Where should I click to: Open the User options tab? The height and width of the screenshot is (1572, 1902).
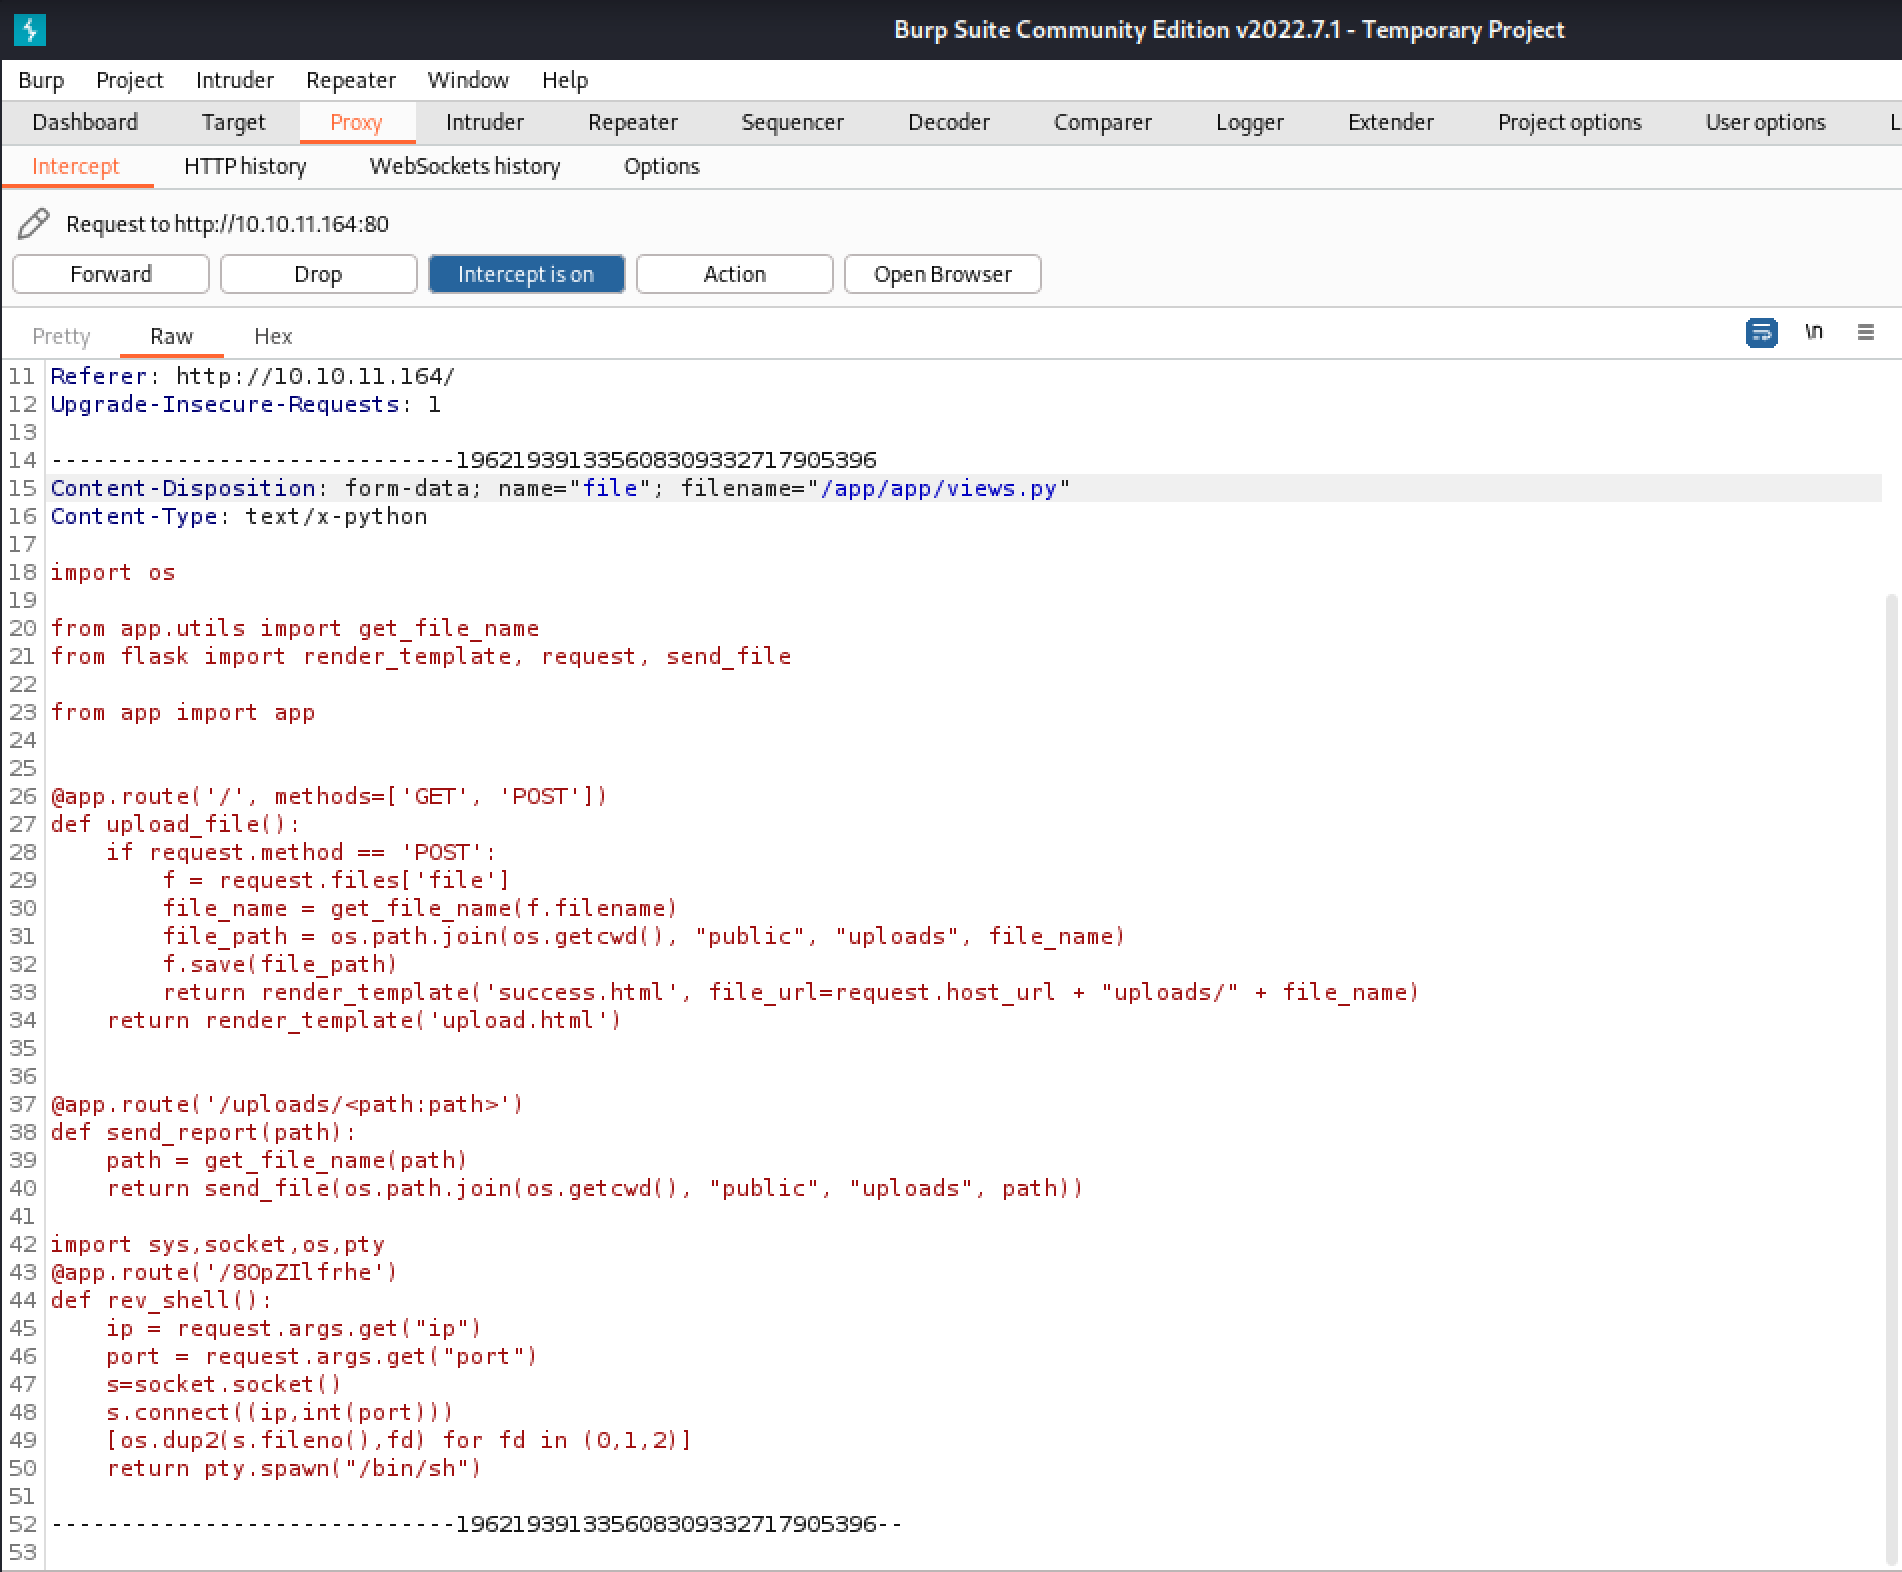(x=1766, y=122)
